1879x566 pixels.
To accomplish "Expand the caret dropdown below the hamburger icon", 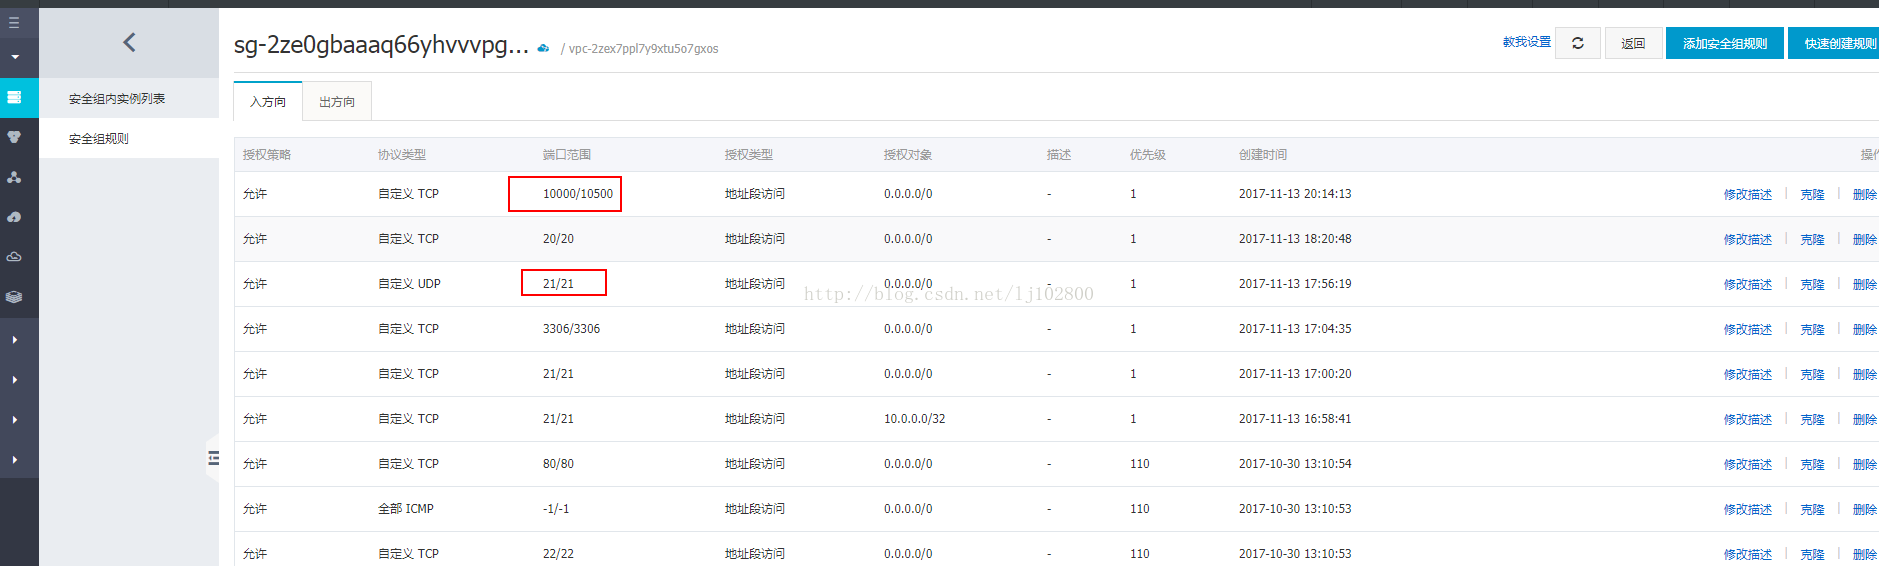I will (15, 57).
